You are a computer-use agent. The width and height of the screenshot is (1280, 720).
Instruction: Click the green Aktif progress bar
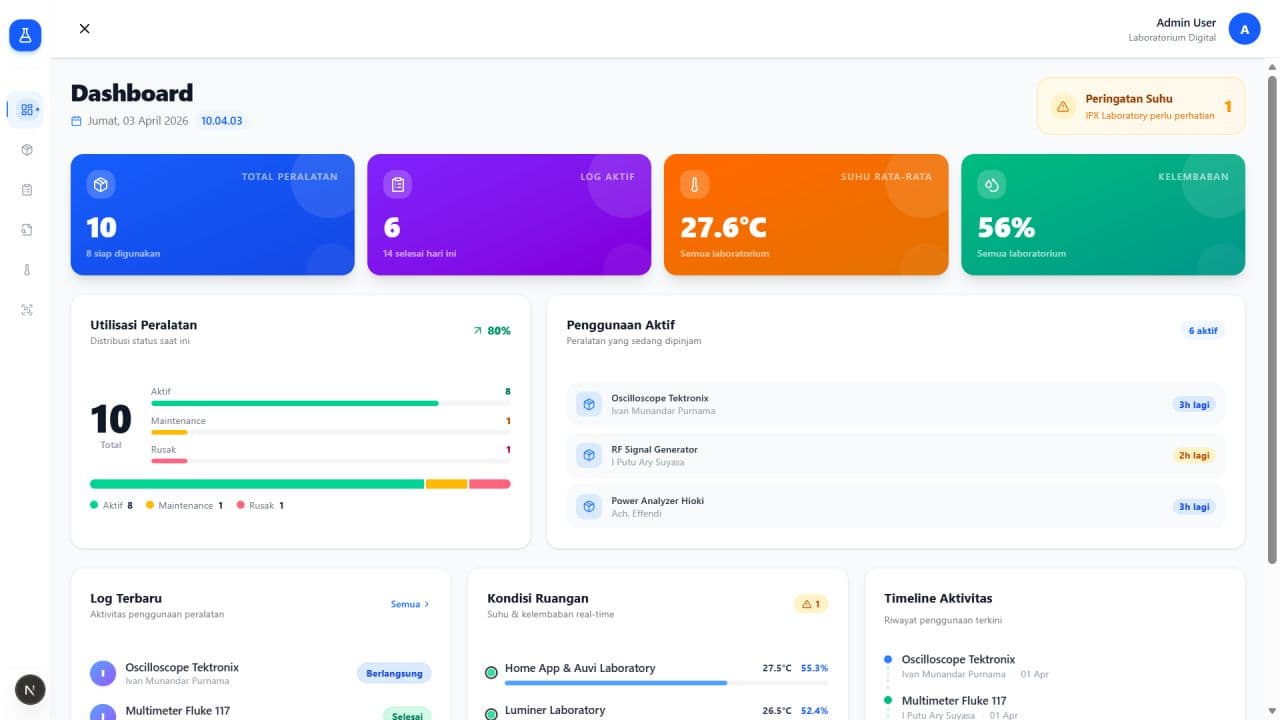click(295, 403)
